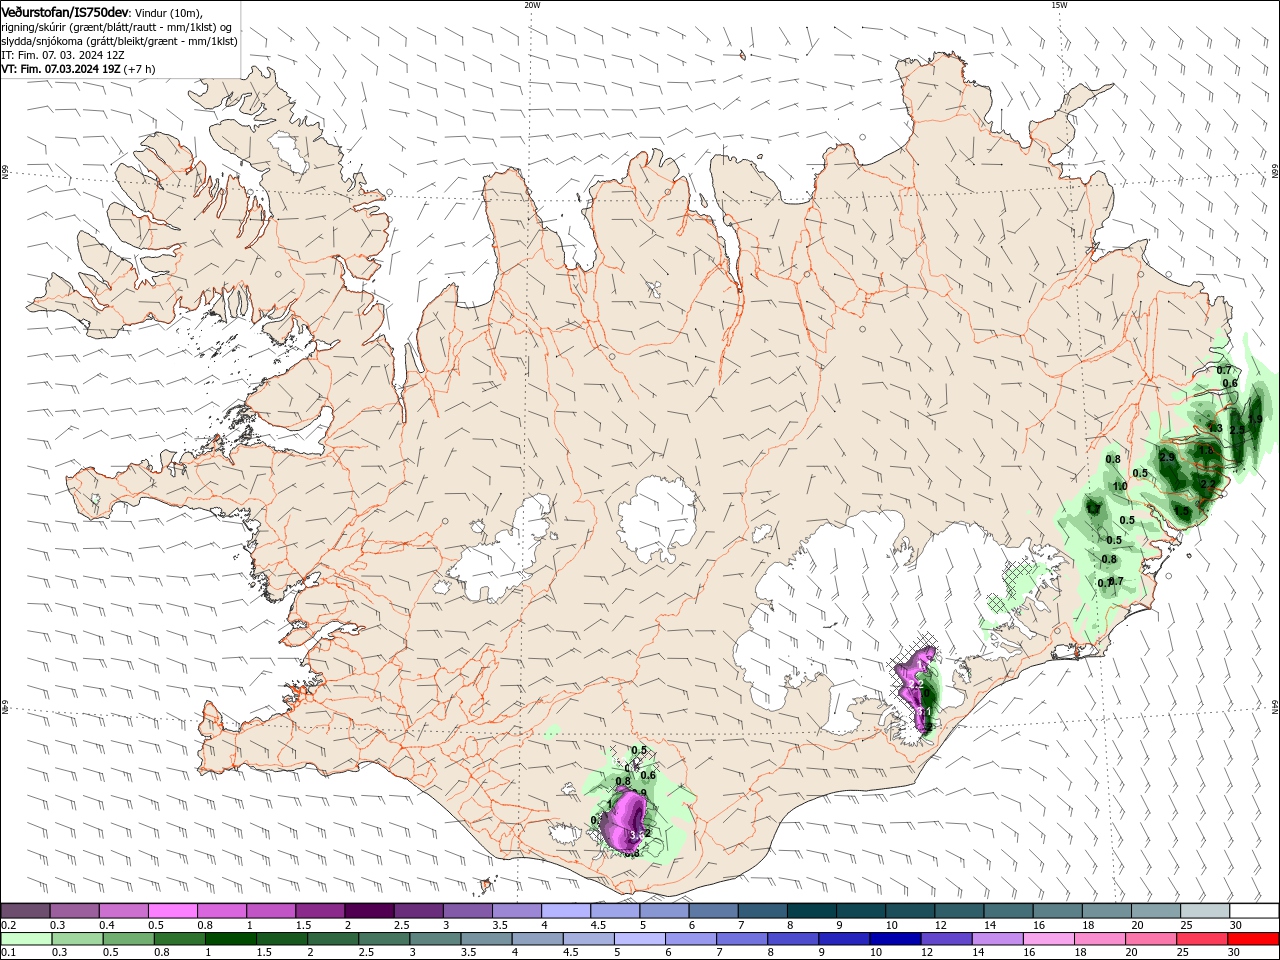Select the rain scale swatch above the 7 label
Viewport: 1280px width, 960px height.
[x=742, y=939]
